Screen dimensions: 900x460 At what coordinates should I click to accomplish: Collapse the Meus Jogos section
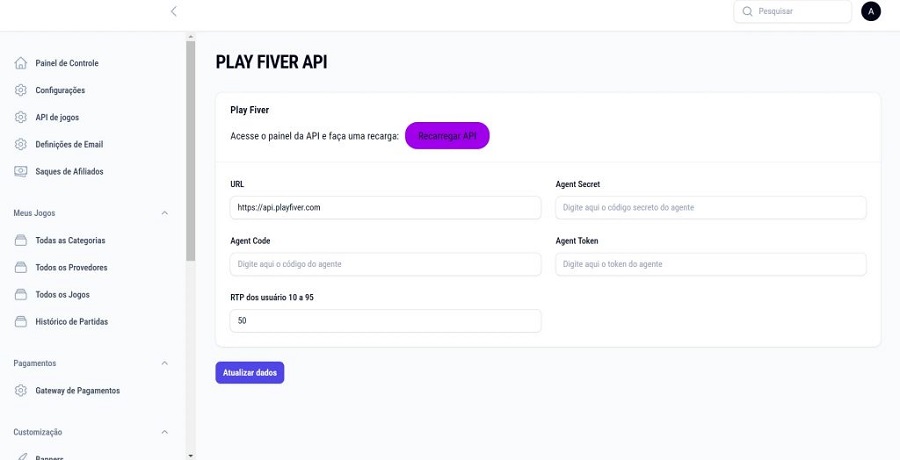point(165,213)
